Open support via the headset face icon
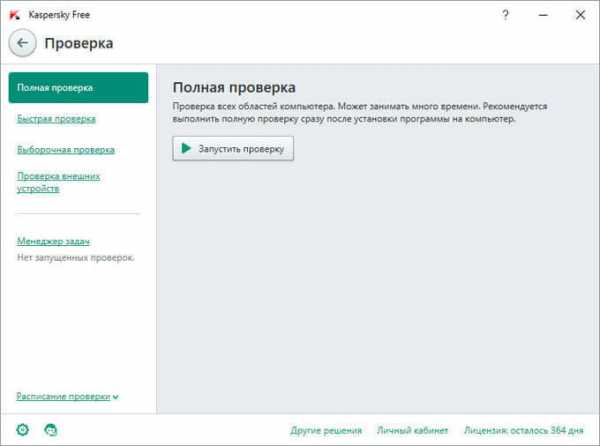The image size is (600, 446). [51, 430]
